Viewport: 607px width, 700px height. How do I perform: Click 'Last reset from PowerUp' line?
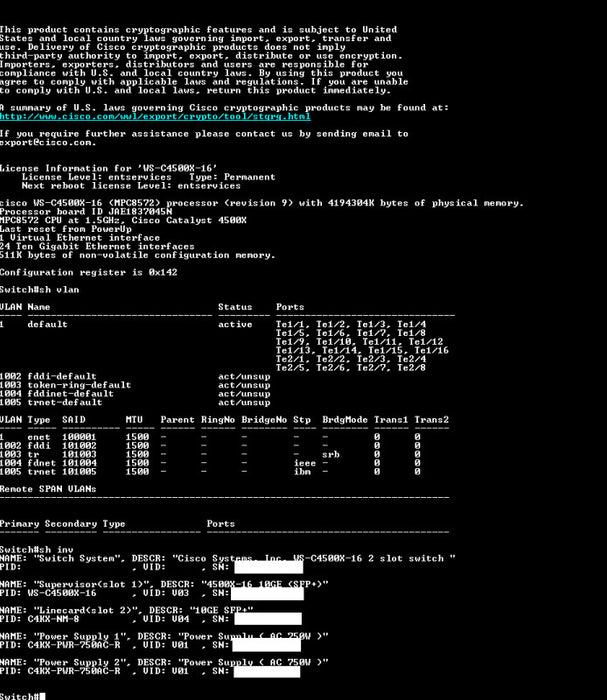[x=66, y=229]
